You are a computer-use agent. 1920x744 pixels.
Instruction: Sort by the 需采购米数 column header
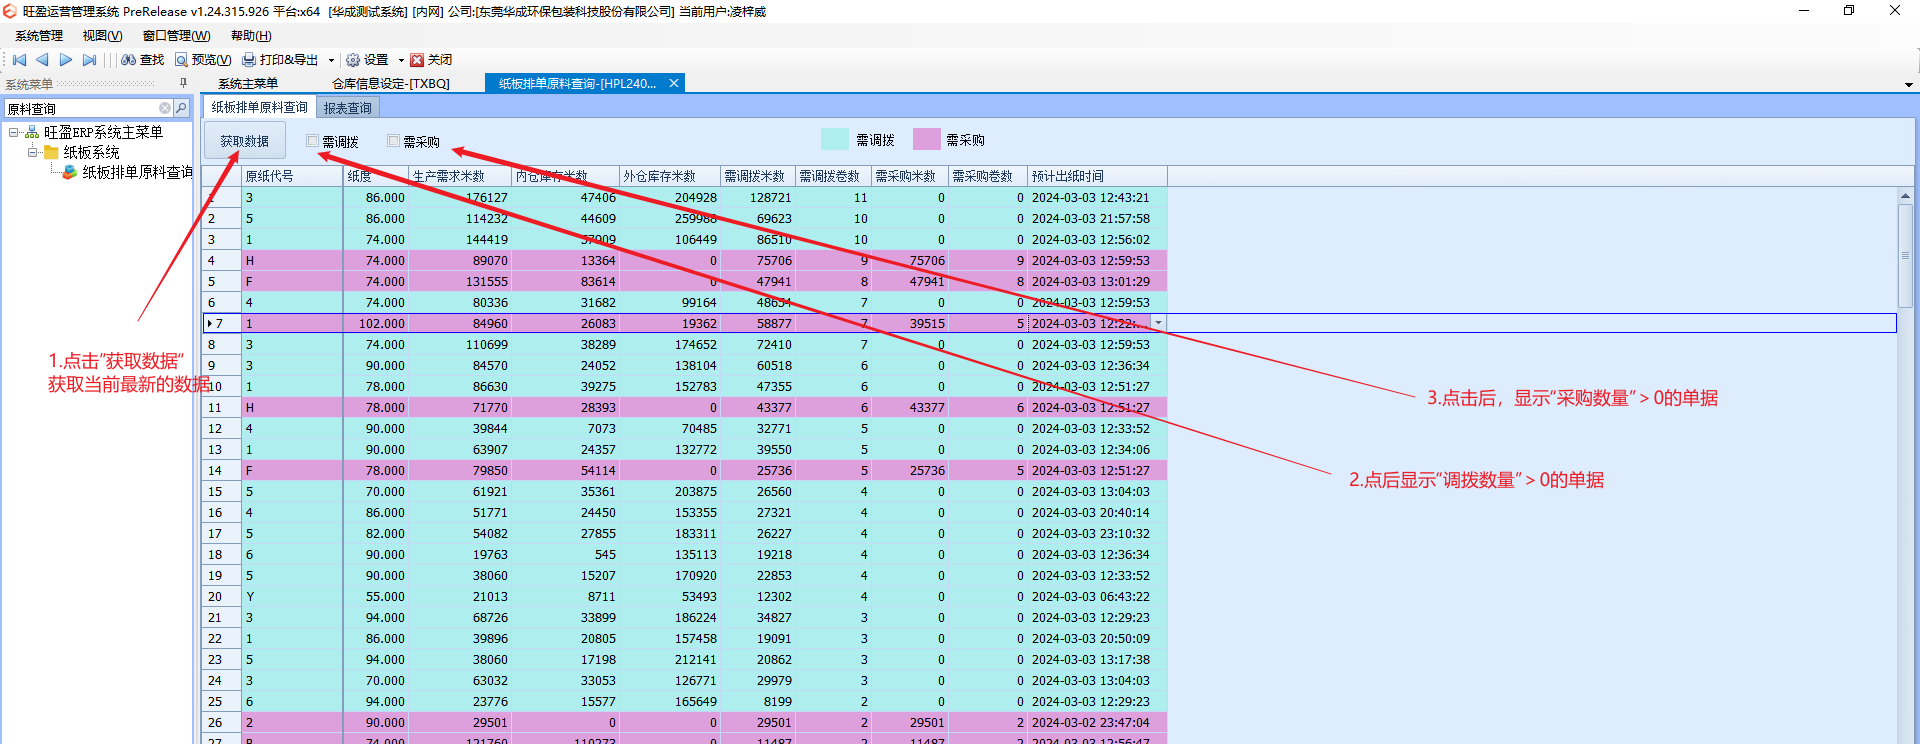(x=910, y=176)
